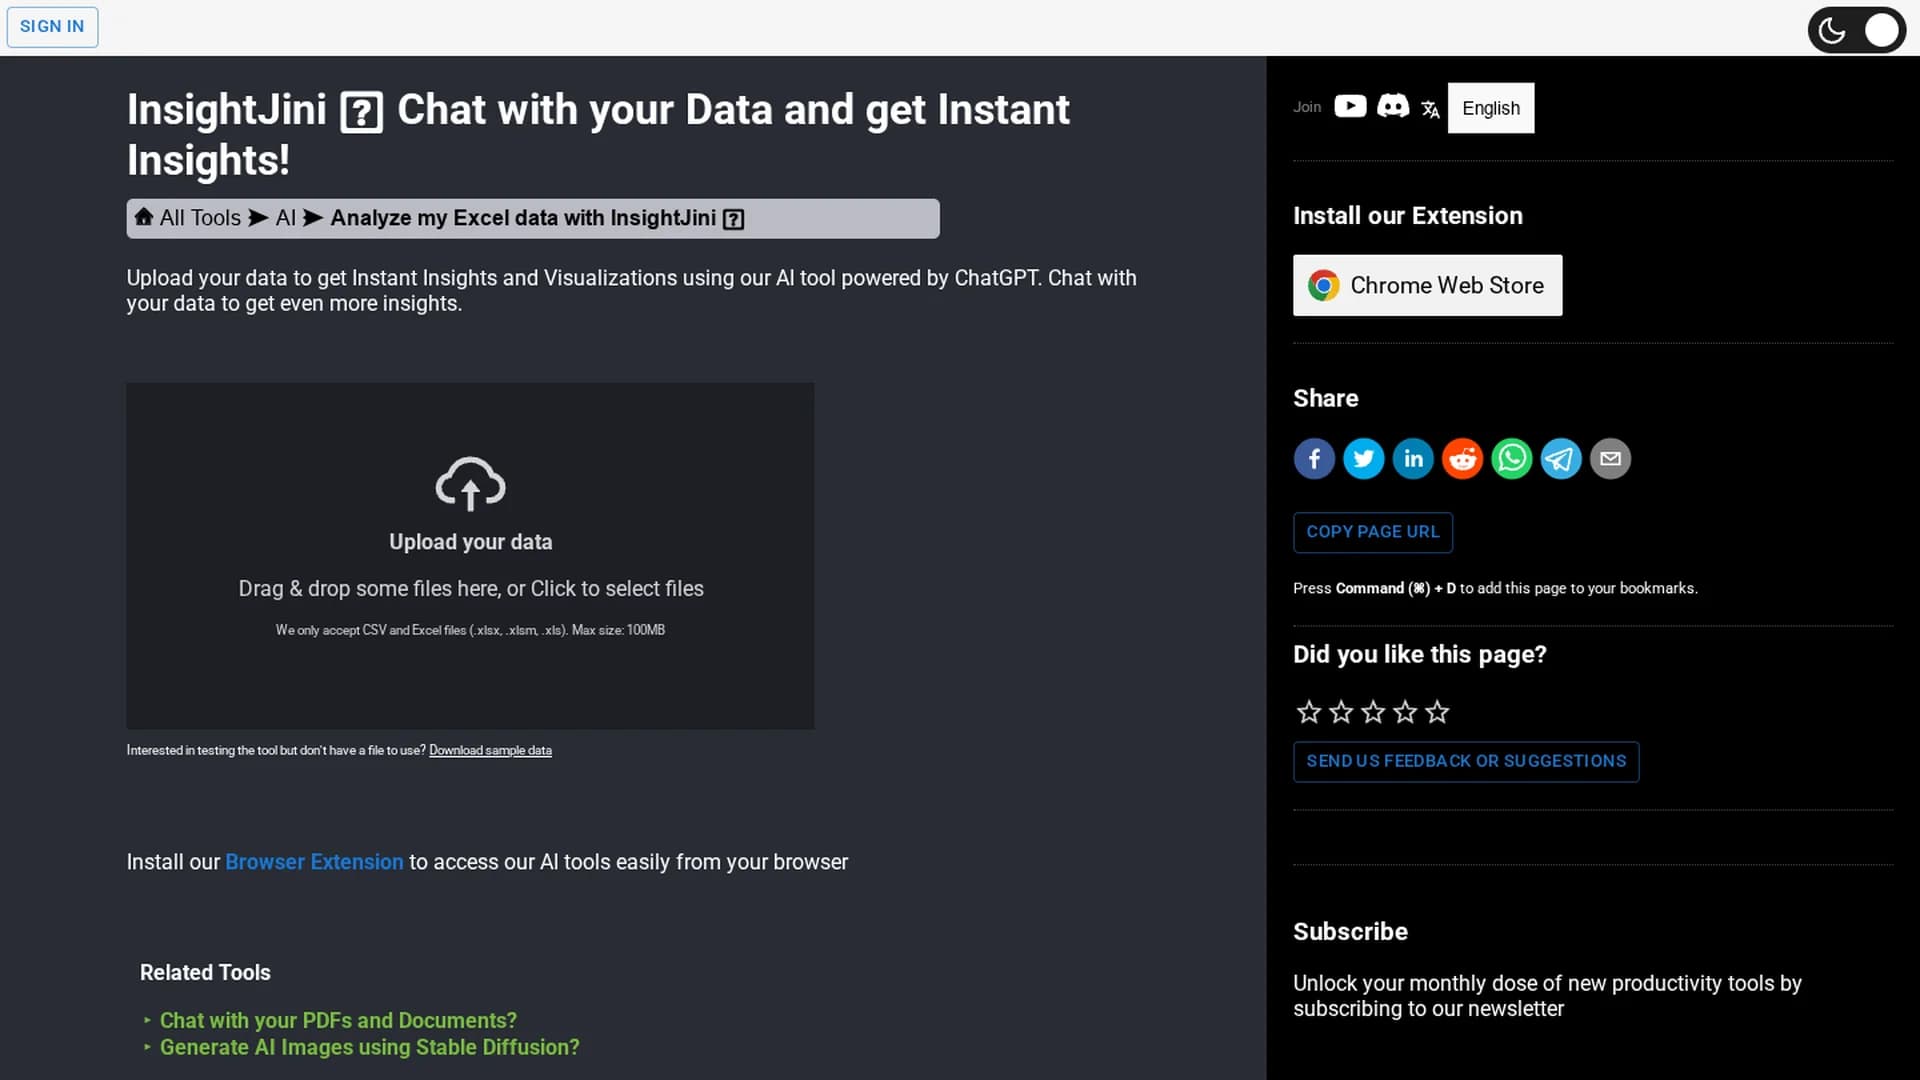Screen dimensions: 1920x1080
Task: Share page by email icon
Action: tap(1610, 459)
